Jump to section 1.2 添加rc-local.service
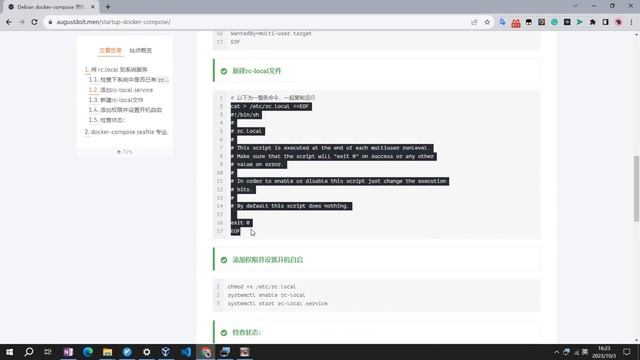The height and width of the screenshot is (360, 640). click(121, 90)
